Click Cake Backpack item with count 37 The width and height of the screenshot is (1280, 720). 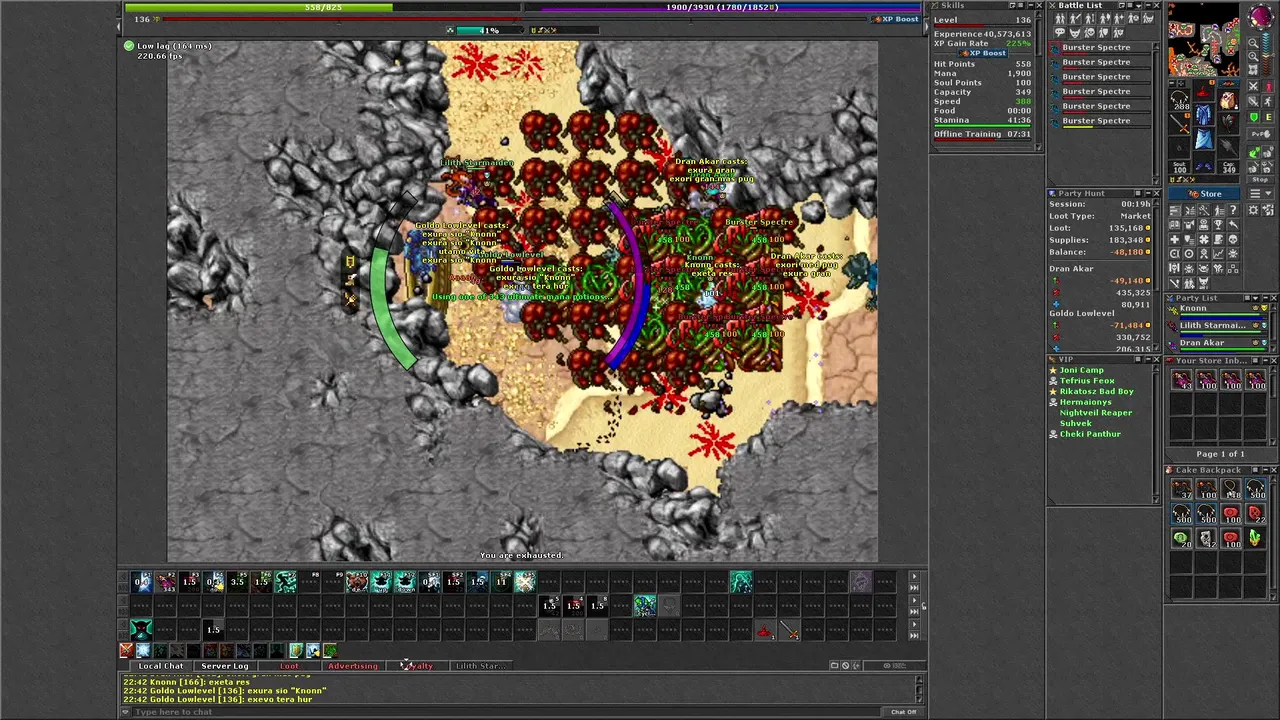pyautogui.click(x=1182, y=488)
